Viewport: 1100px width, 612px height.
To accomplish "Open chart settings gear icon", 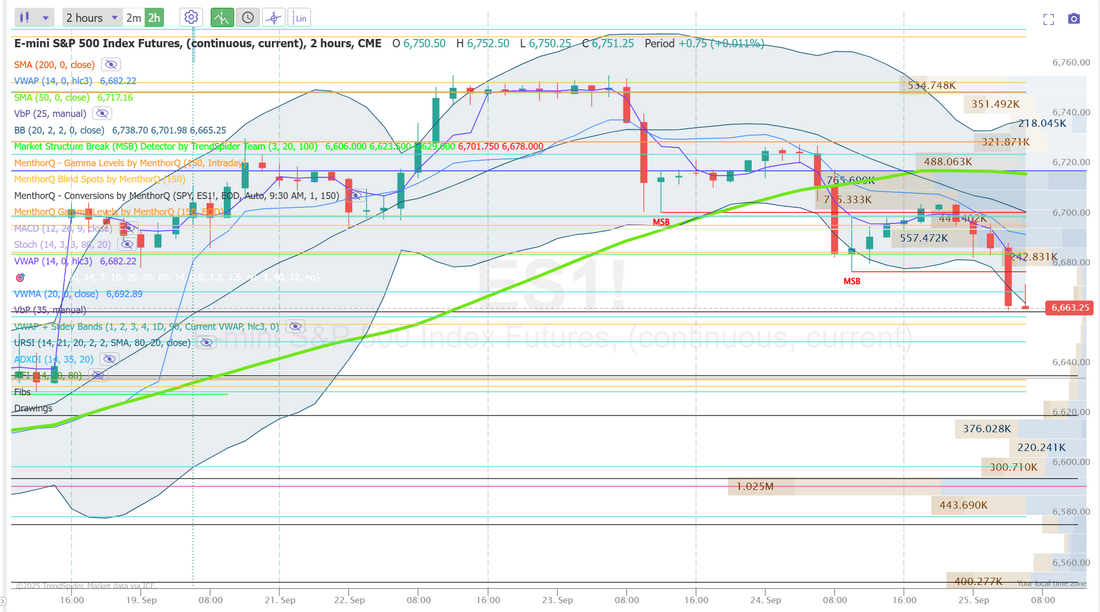I will tap(191, 18).
